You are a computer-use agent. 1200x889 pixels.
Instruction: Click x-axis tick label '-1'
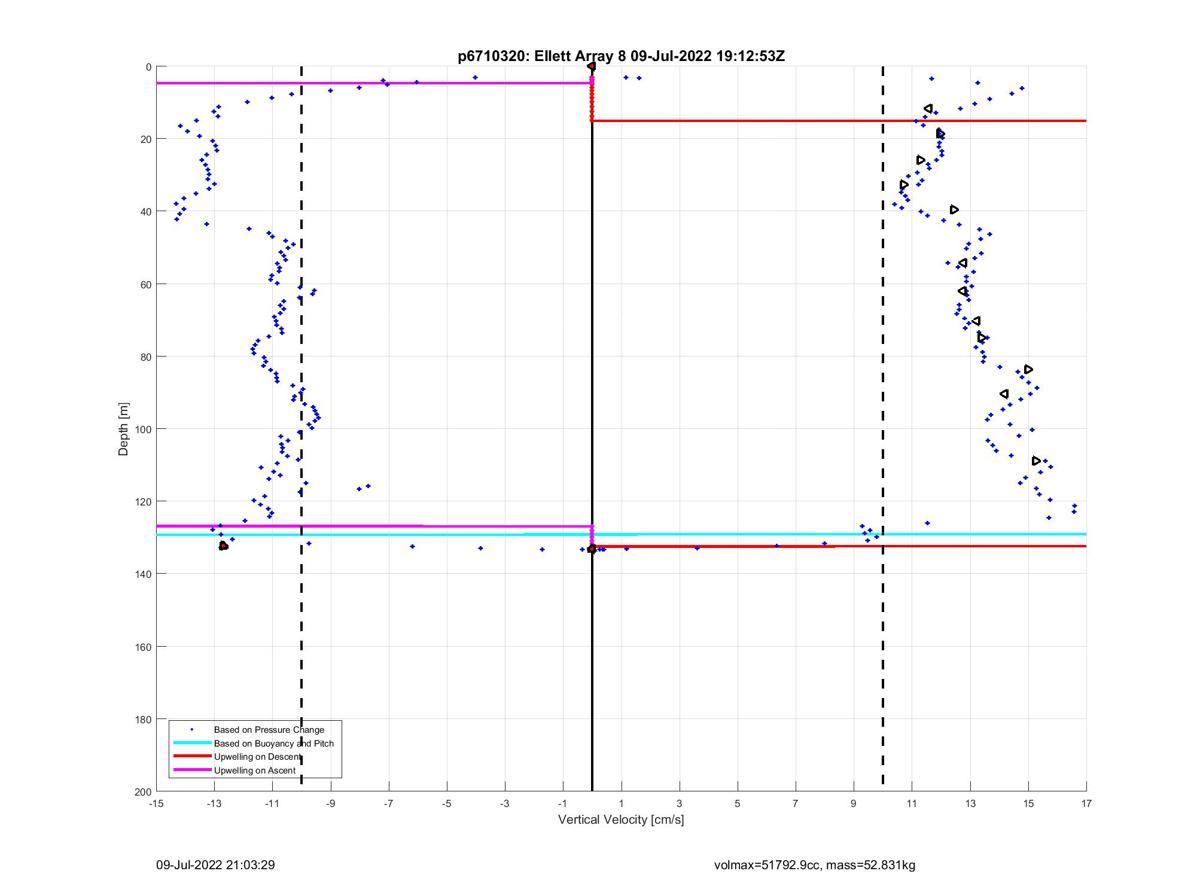[x=562, y=803]
